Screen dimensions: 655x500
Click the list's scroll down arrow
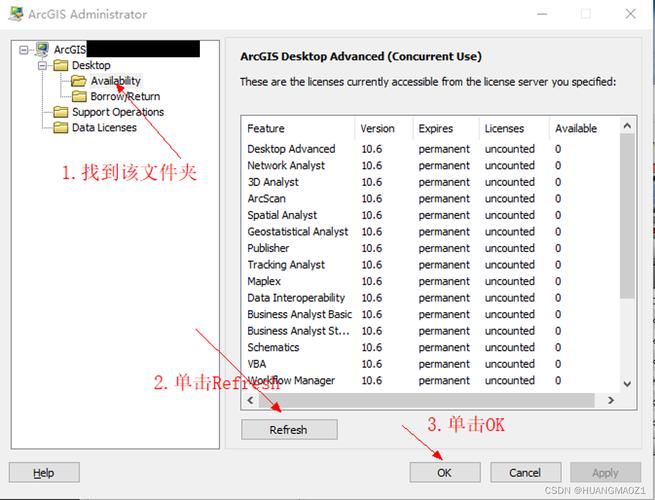(627, 383)
